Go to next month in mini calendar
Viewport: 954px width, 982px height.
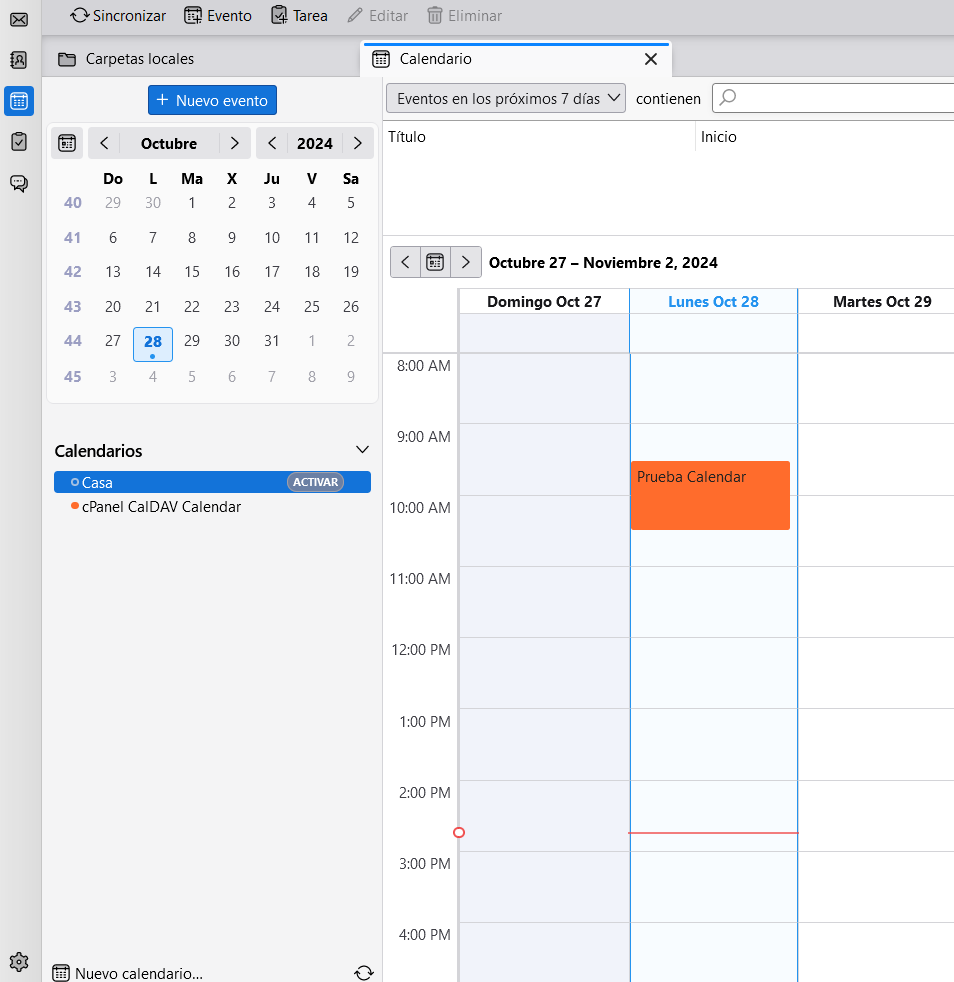(234, 143)
